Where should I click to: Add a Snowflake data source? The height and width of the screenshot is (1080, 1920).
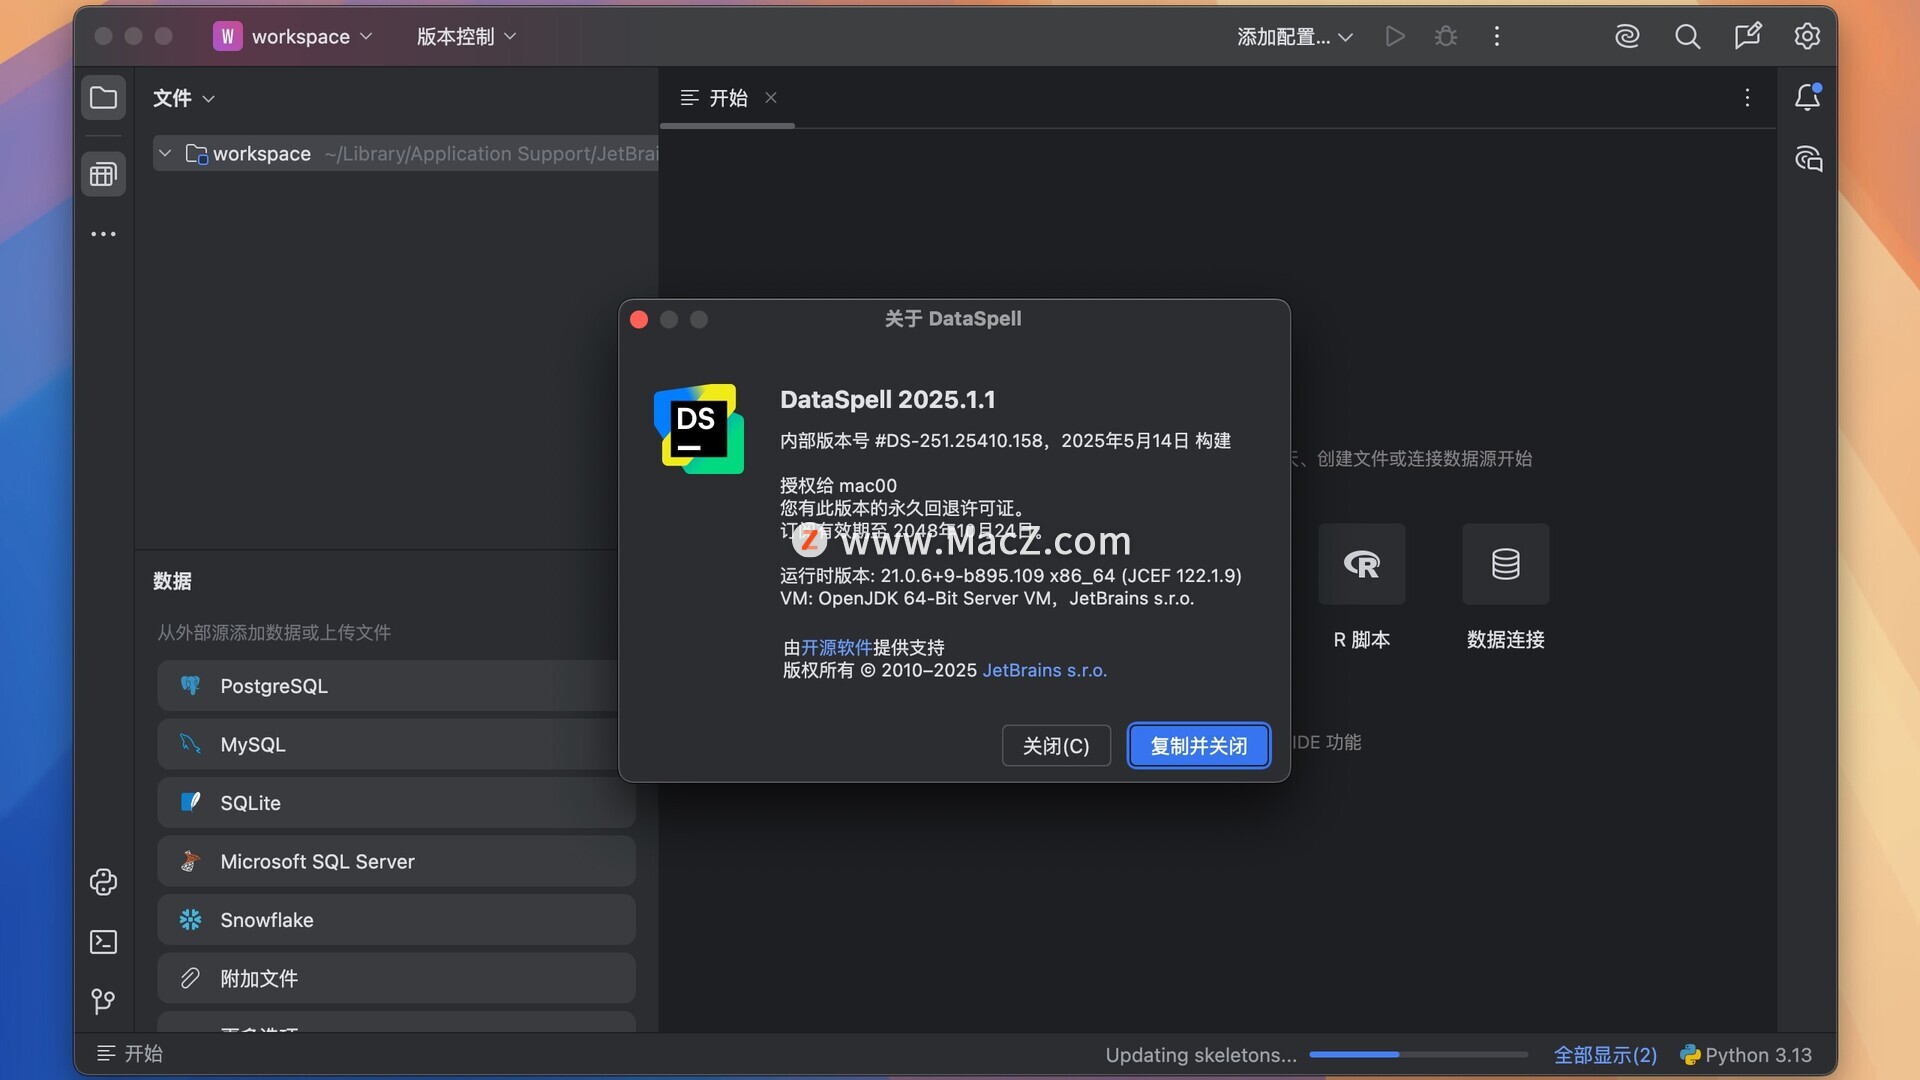coord(396,920)
